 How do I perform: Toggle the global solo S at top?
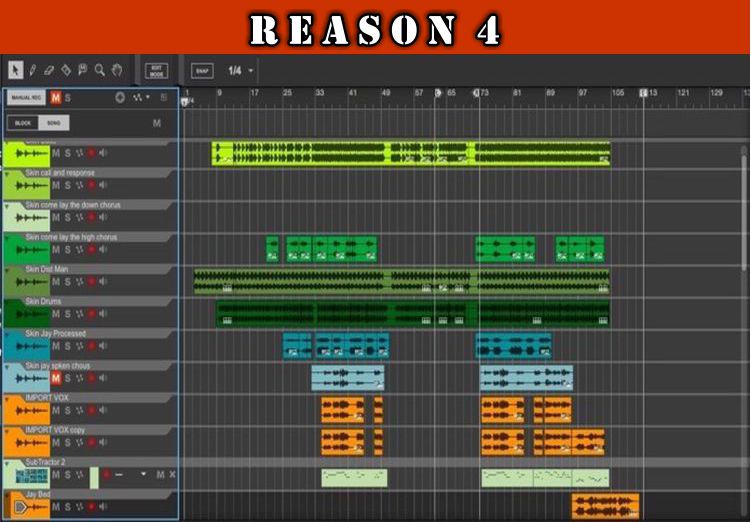[x=68, y=98]
